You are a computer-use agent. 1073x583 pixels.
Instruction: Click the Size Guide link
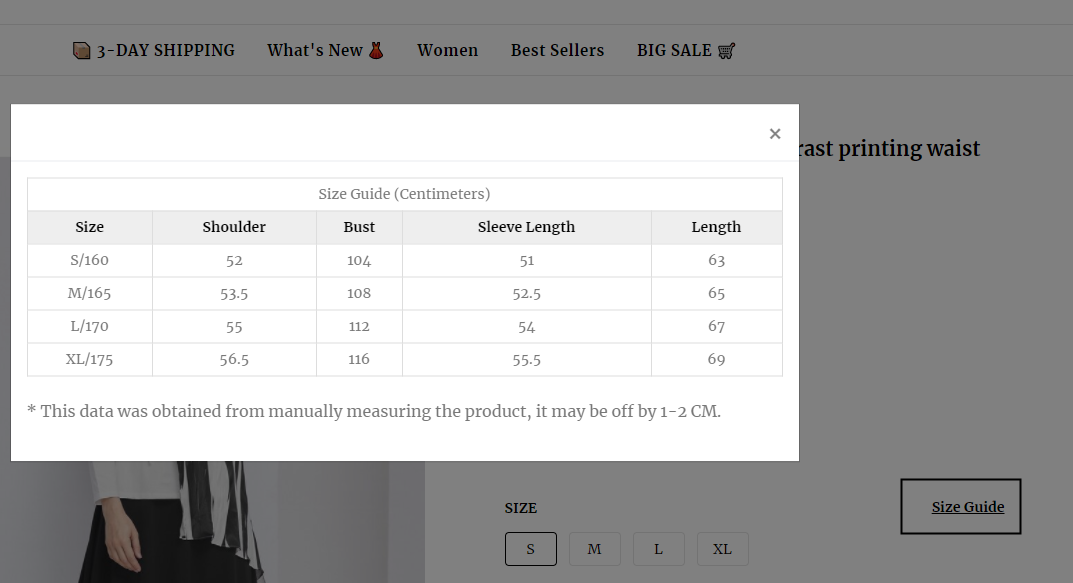[x=968, y=507]
